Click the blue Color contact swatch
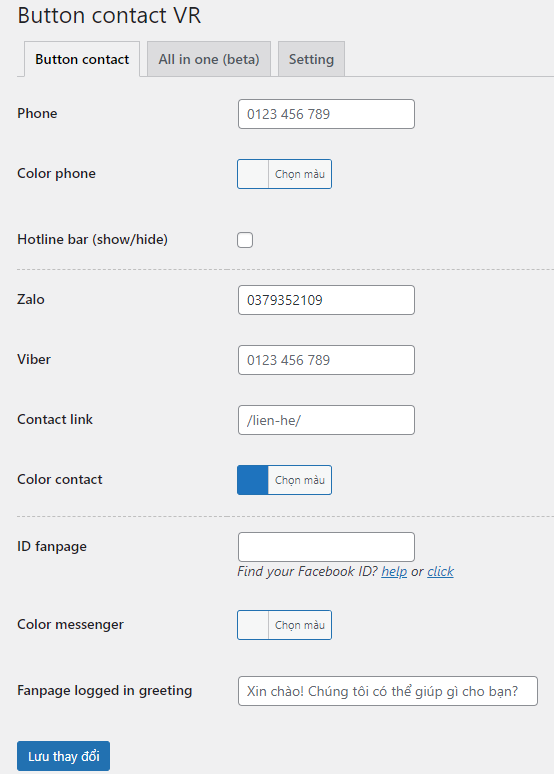 (253, 480)
